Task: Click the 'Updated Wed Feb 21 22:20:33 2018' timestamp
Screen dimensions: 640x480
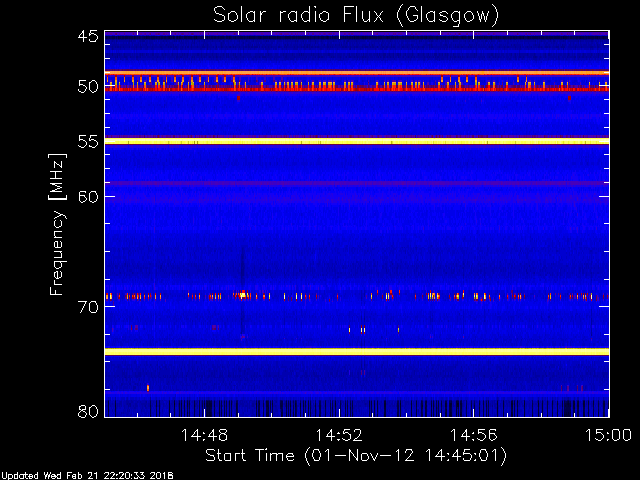Action: coord(87,476)
